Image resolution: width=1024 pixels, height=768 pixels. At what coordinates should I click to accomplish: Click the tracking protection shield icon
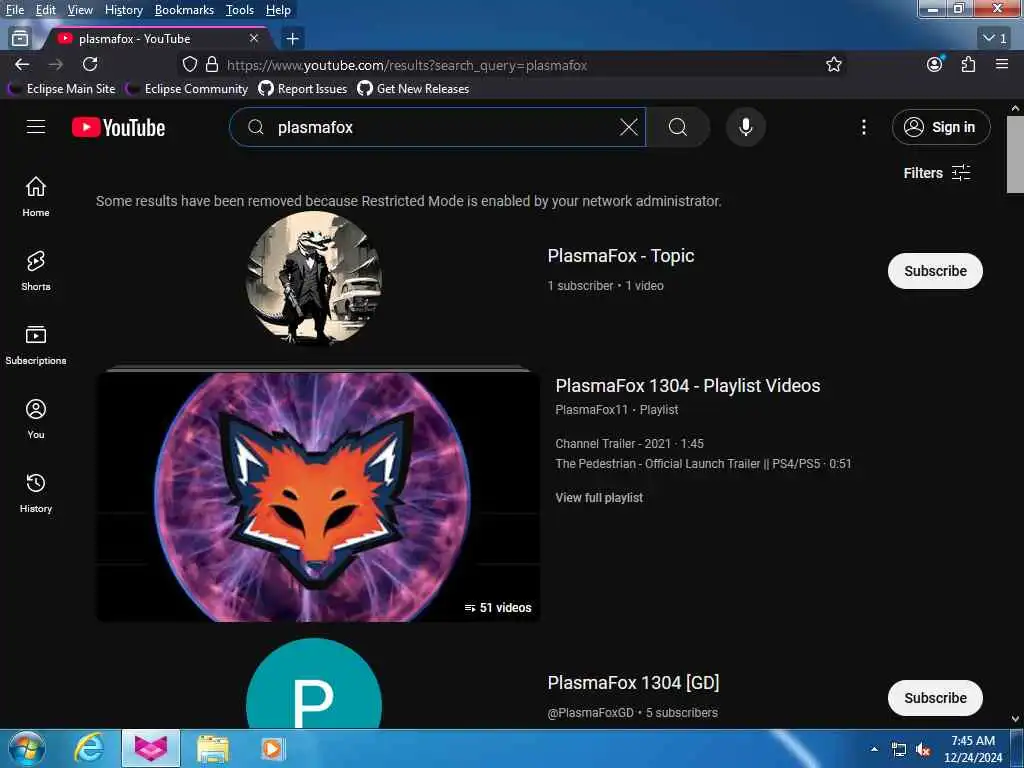[189, 64]
